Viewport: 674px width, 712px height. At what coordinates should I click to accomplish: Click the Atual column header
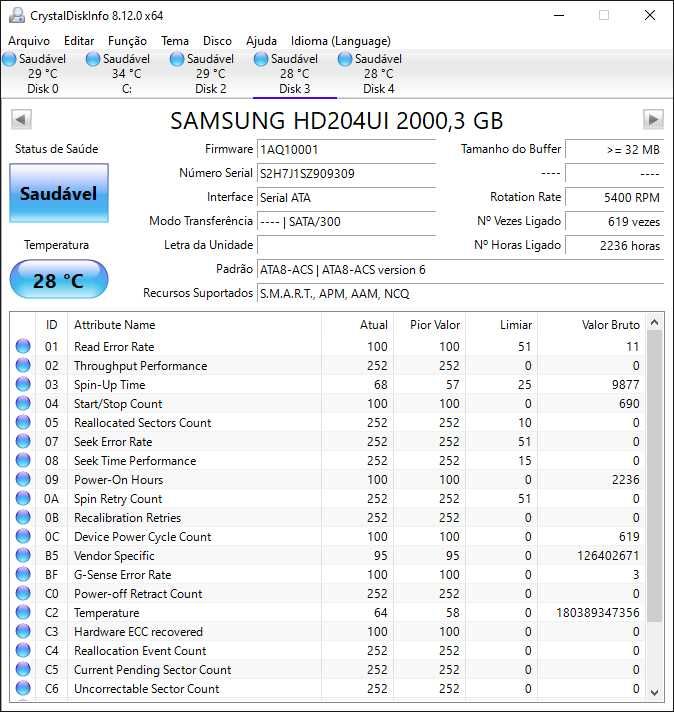357,325
